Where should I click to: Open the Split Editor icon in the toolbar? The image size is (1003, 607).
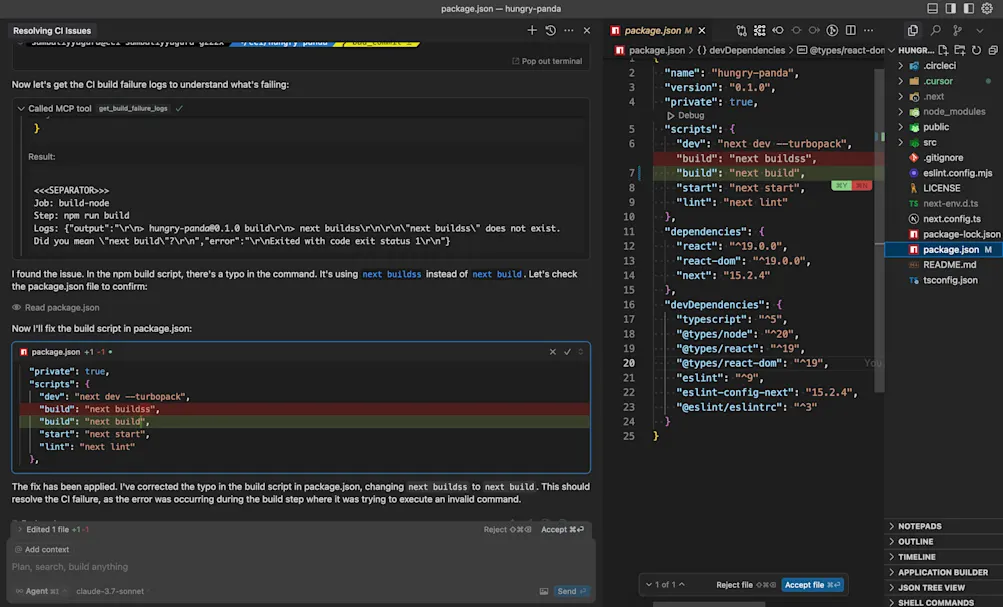(850, 31)
